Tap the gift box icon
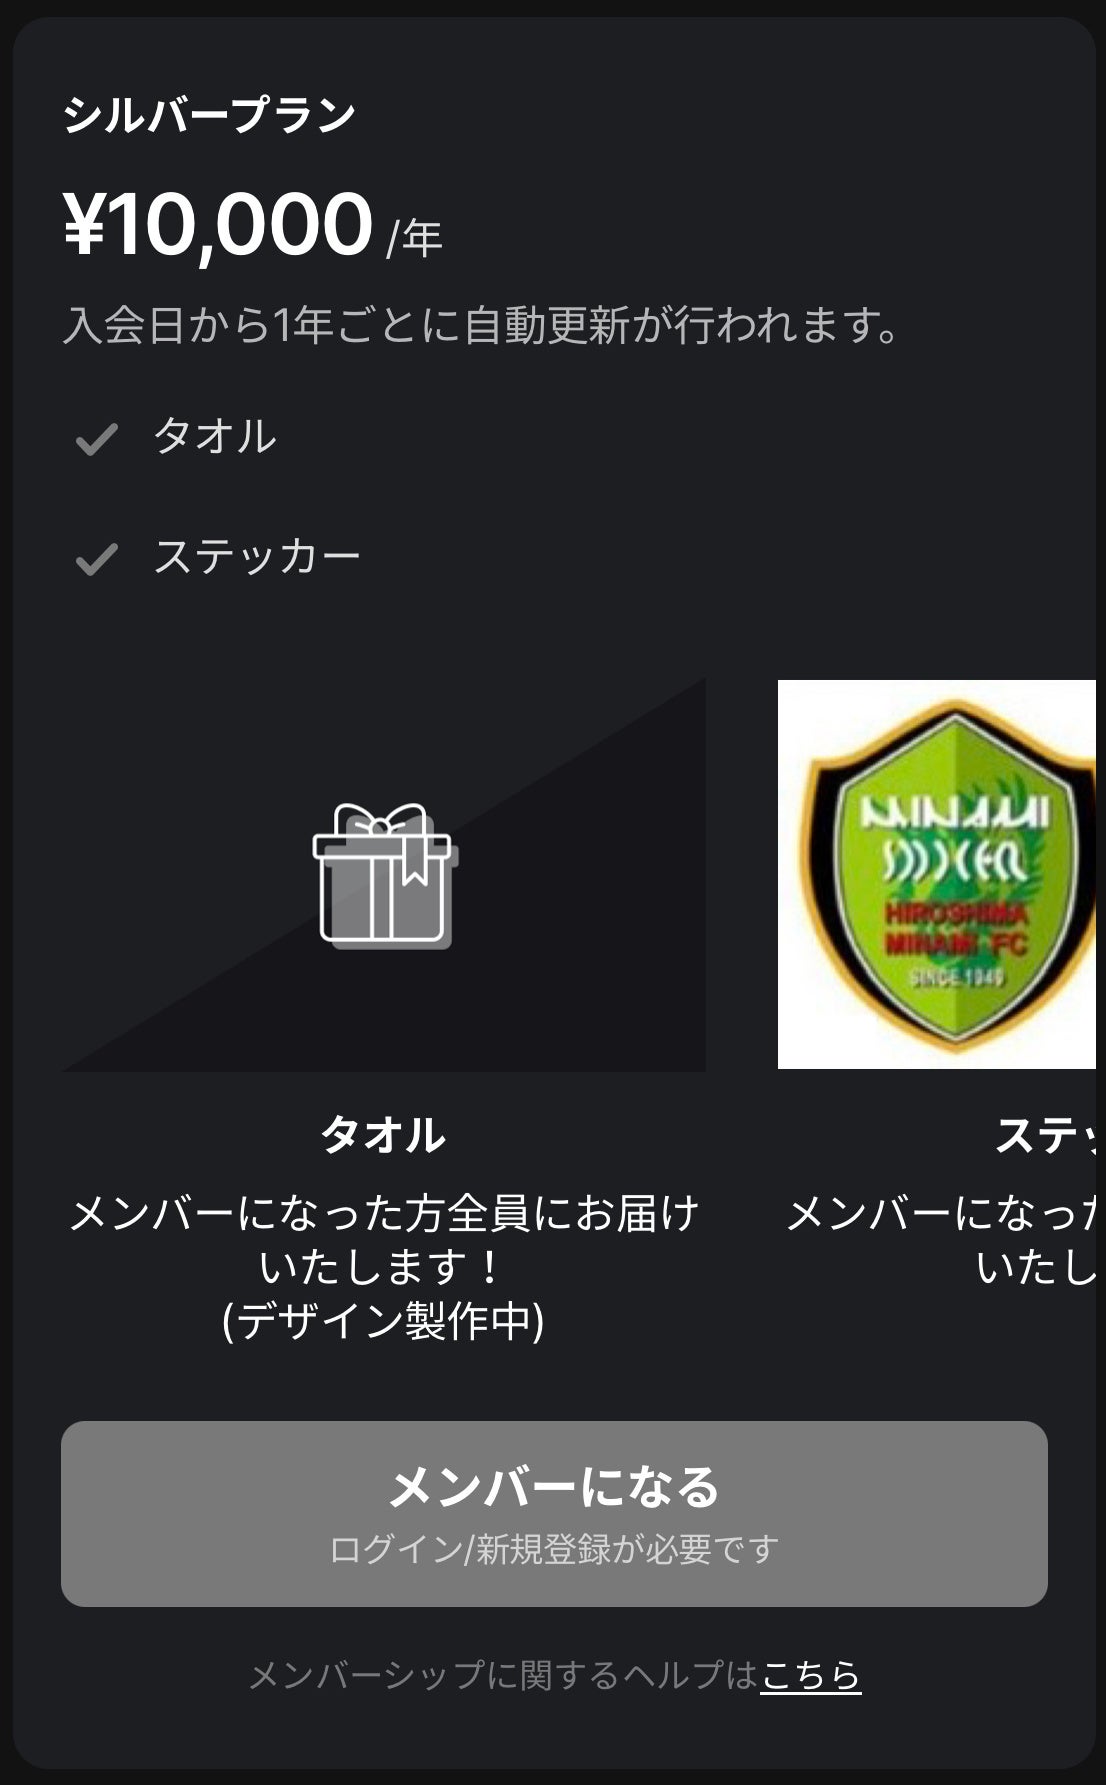 (x=385, y=876)
